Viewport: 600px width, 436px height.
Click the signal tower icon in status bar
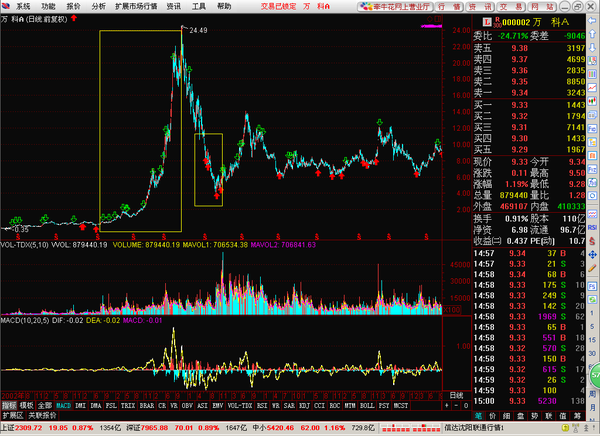[574, 428]
